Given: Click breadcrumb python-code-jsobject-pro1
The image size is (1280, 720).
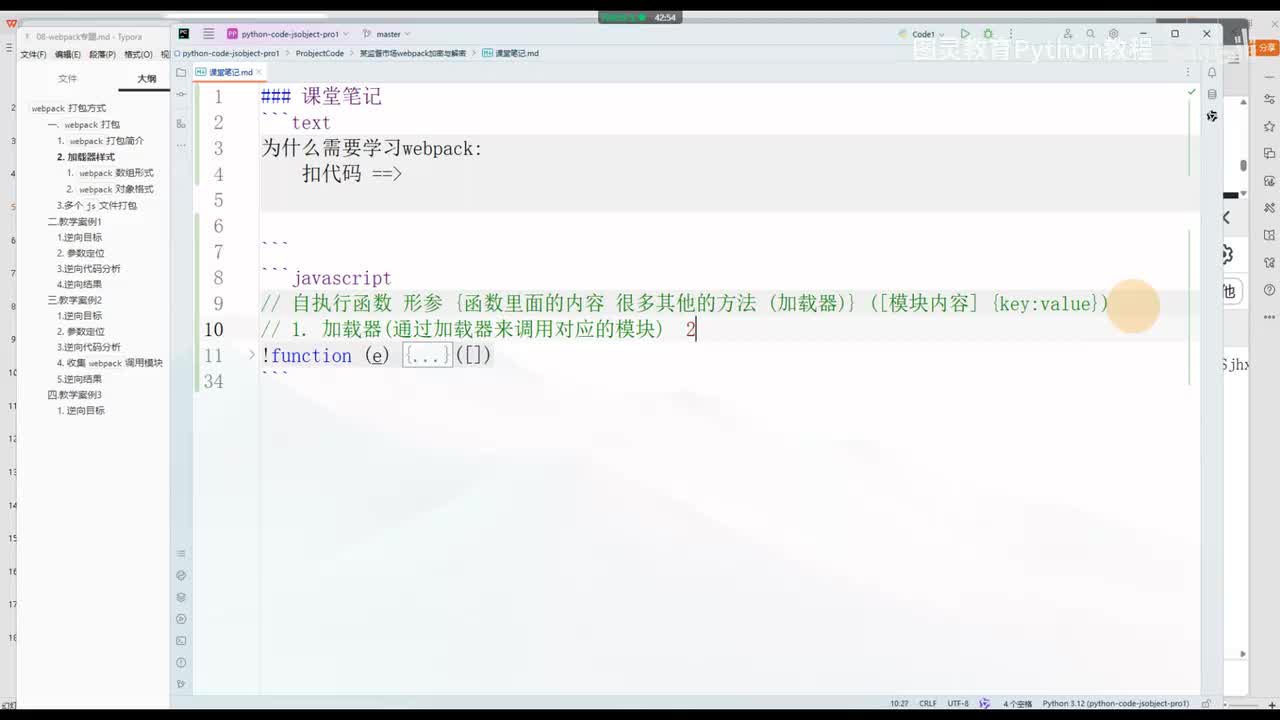Looking at the screenshot, I should pyautogui.click(x=230, y=53).
